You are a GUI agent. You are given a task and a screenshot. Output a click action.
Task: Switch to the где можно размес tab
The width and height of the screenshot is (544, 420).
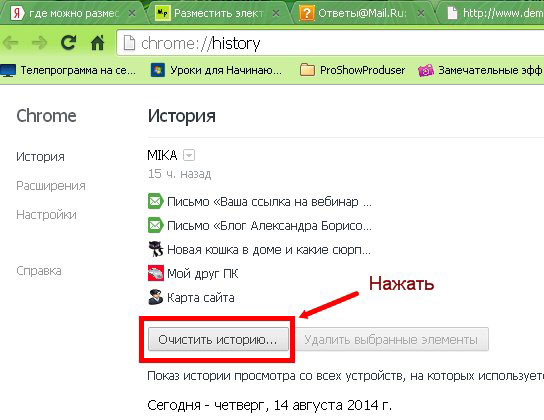coord(73,13)
